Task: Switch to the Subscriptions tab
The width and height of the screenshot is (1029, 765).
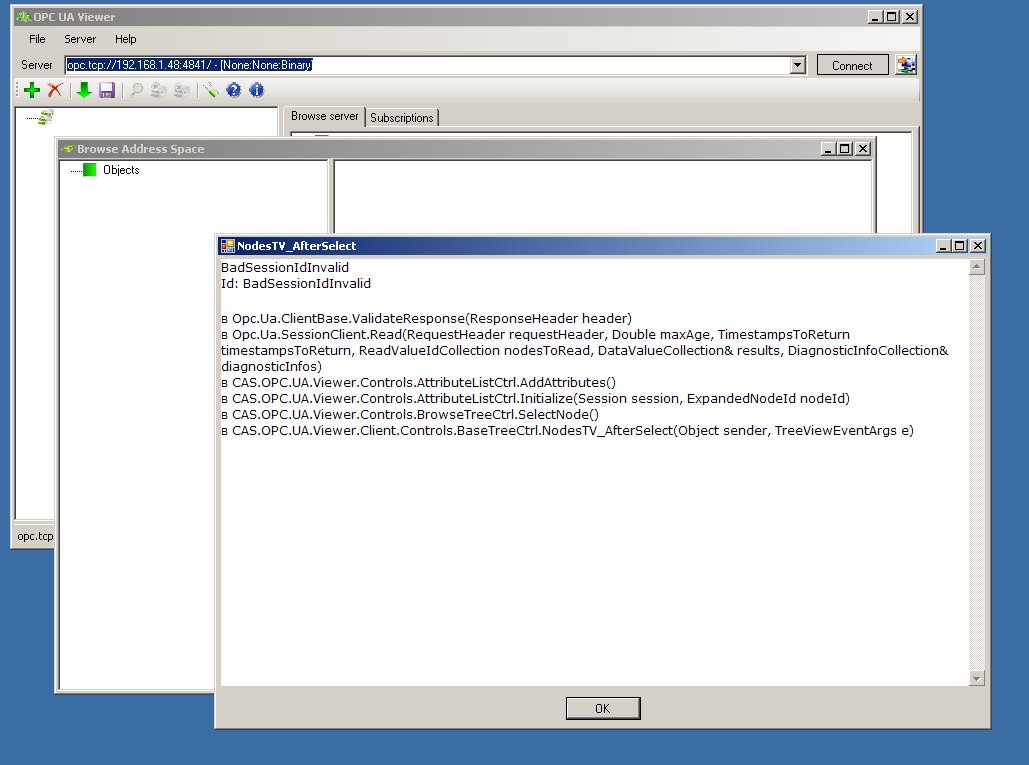Action: pyautogui.click(x=401, y=118)
